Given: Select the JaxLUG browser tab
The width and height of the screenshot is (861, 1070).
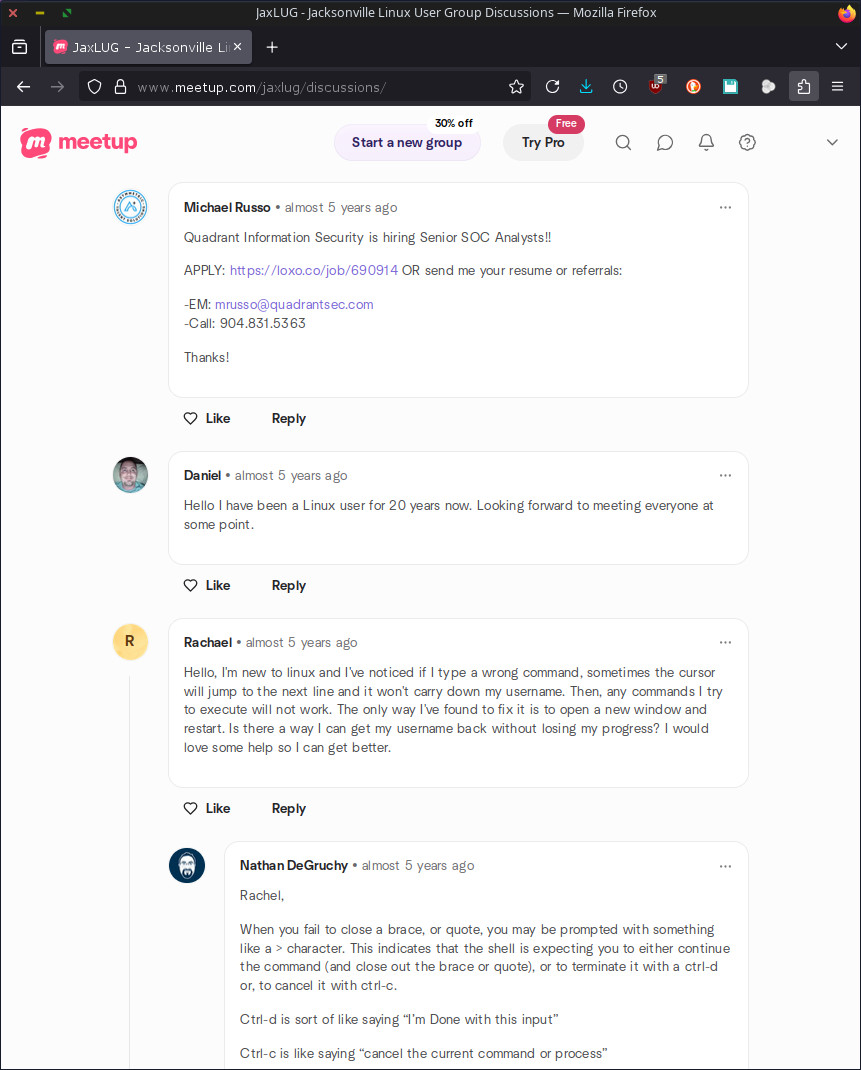Looking at the screenshot, I should [x=140, y=47].
